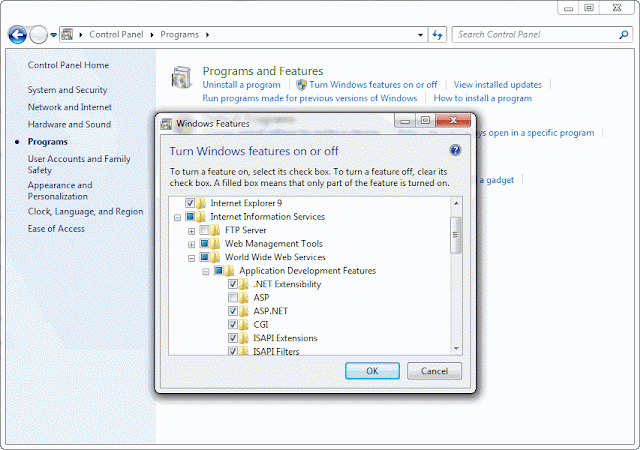This screenshot has width=640, height=450.
Task: Open Control Panel Home in sidebar
Action: tap(68, 65)
